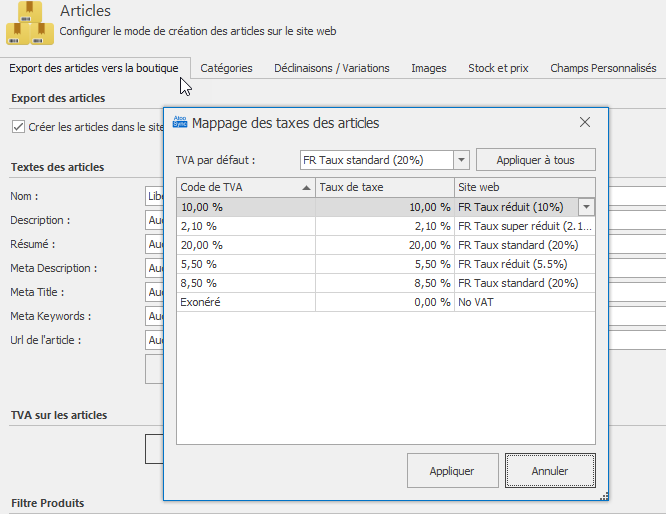Image resolution: width=666 pixels, height=514 pixels.
Task: Click FR Taux super réduit site web cell
Action: pos(525,226)
